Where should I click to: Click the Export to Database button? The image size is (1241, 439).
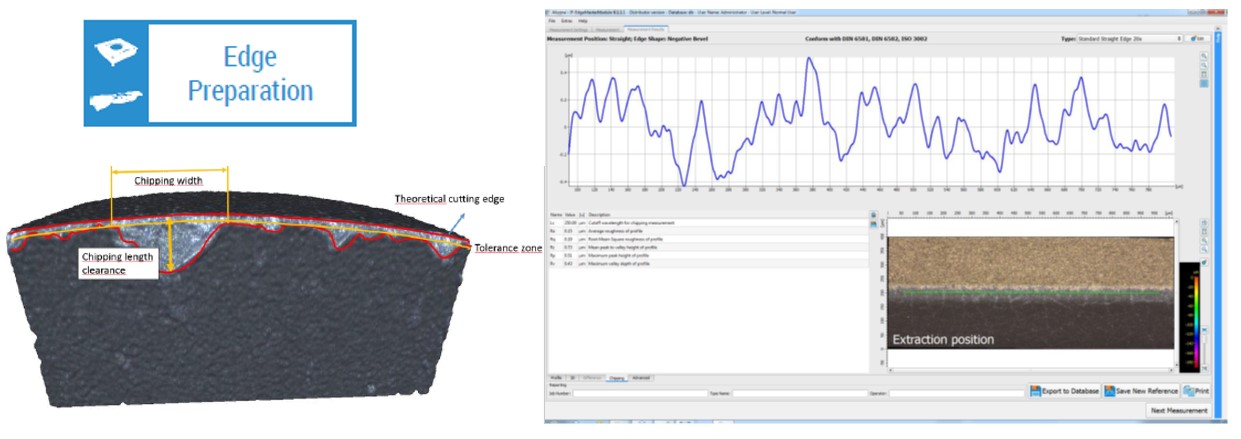[x=1065, y=391]
